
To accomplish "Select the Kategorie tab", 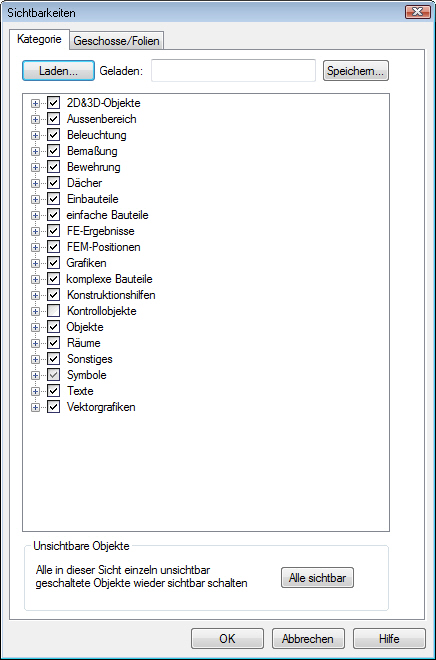I will pos(39,39).
